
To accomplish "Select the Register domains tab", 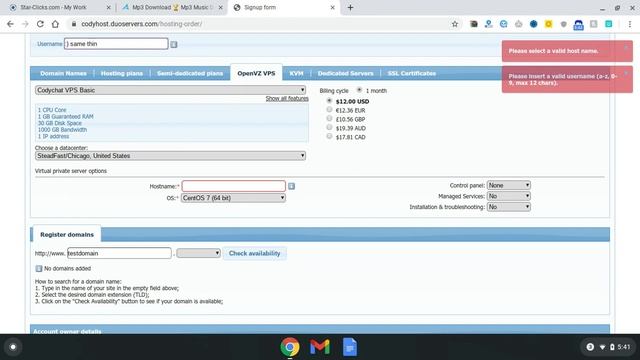I will (x=67, y=235).
